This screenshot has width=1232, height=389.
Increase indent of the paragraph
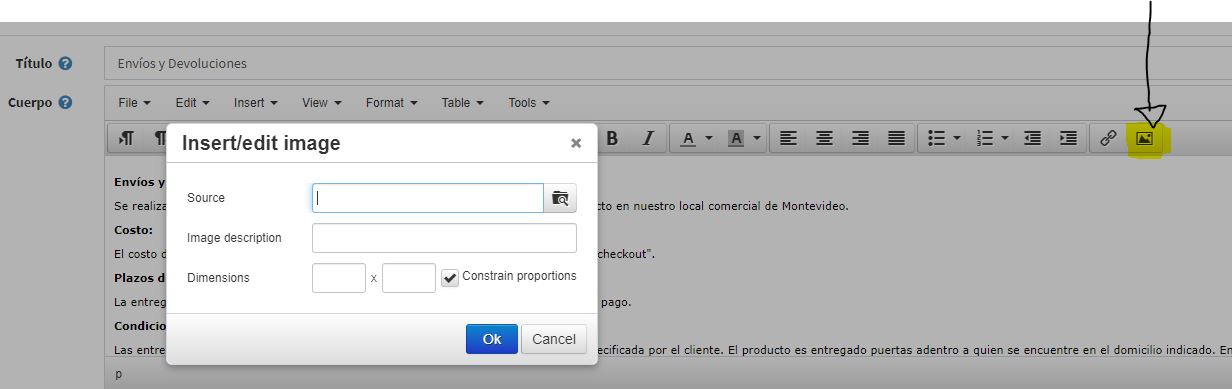(1069, 139)
